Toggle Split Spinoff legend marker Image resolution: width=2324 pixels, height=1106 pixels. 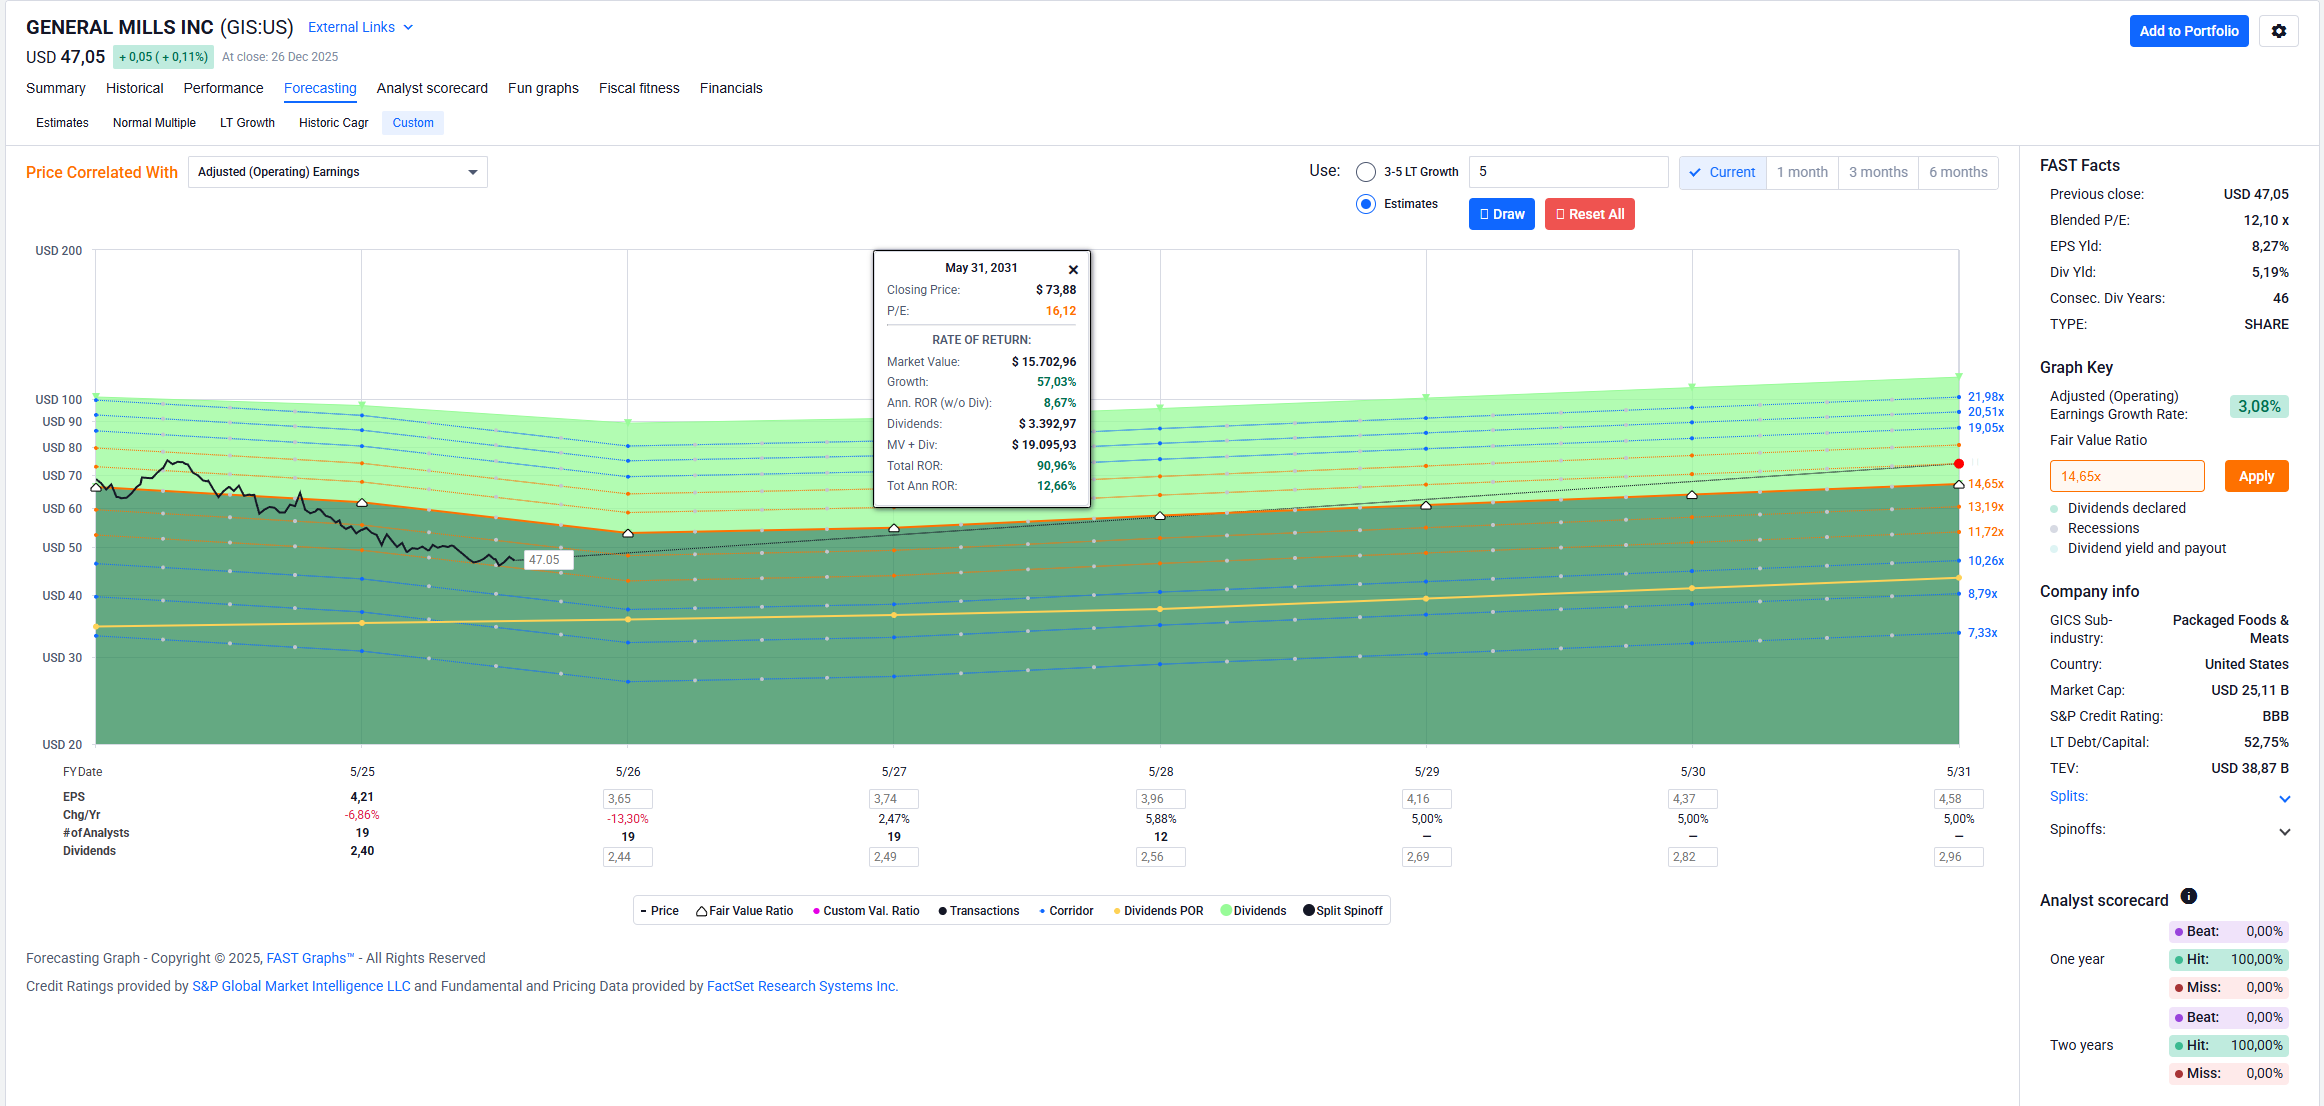point(1308,911)
